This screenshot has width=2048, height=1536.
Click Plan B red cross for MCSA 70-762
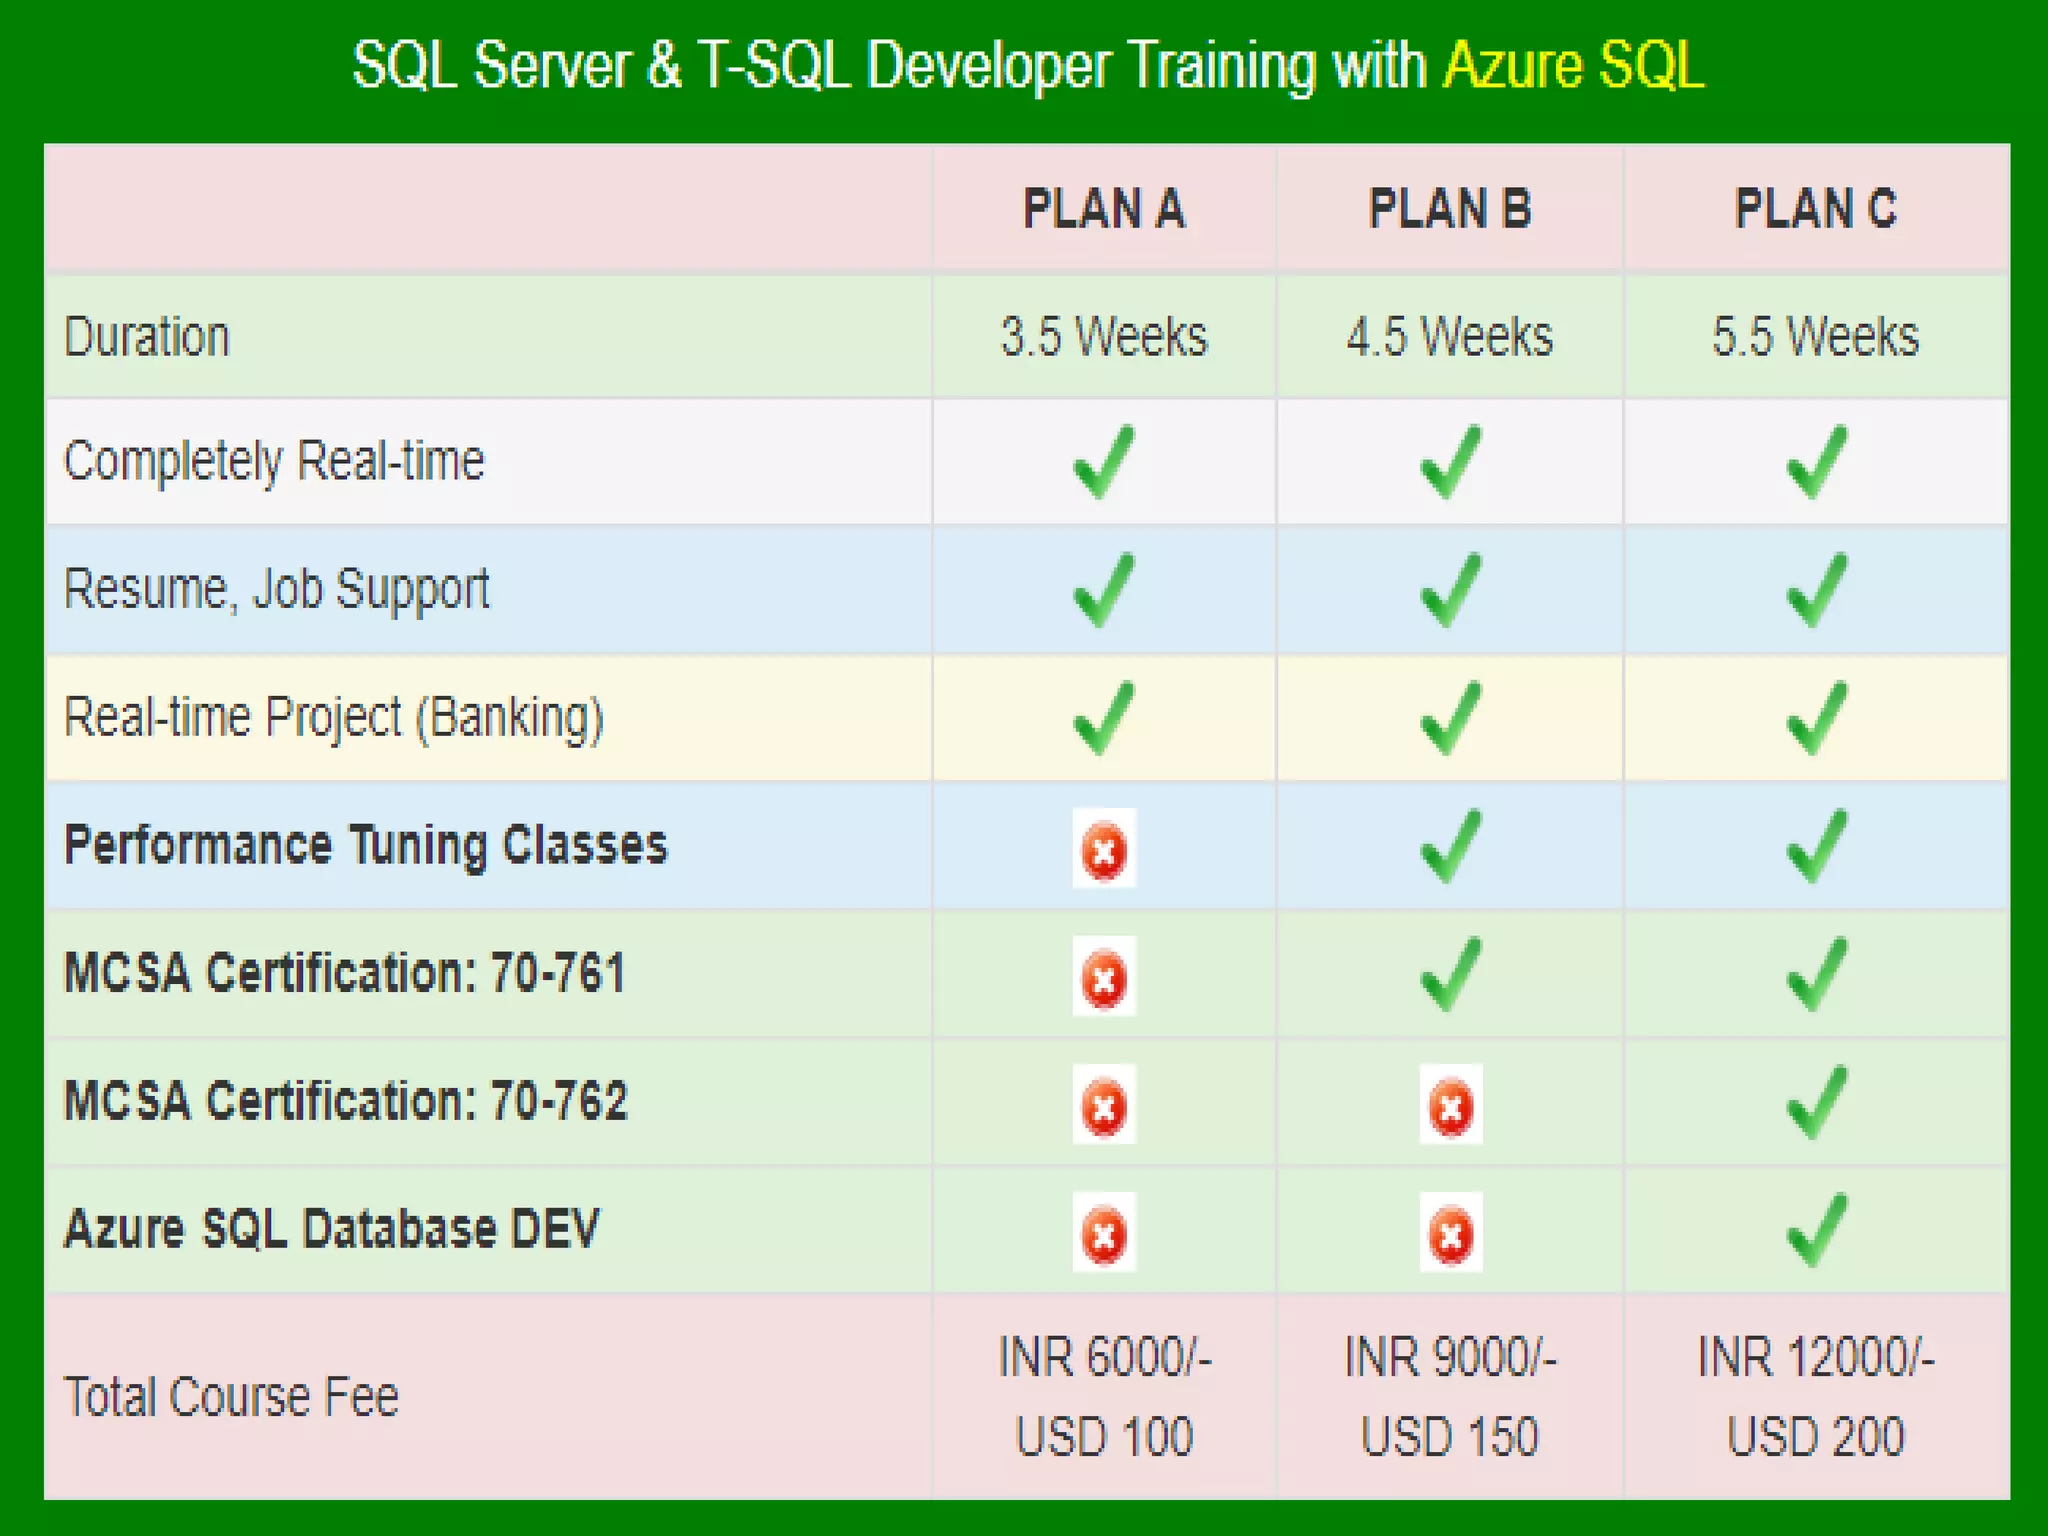click(x=1450, y=1105)
